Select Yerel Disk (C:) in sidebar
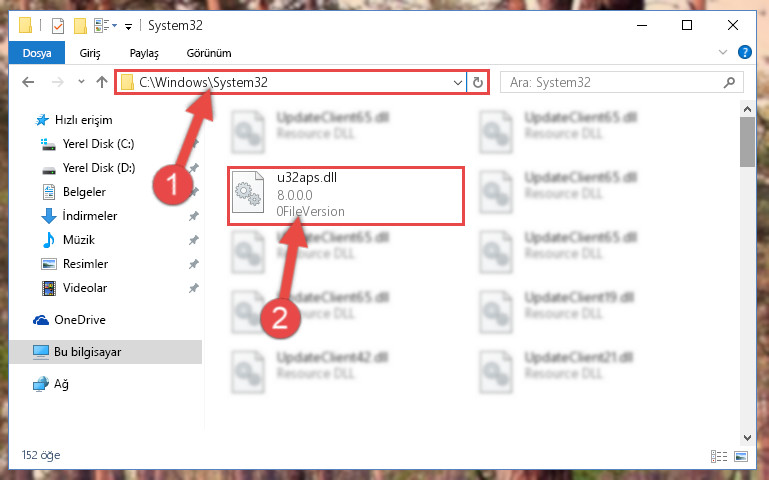This screenshot has height=480, width=769. point(98,144)
